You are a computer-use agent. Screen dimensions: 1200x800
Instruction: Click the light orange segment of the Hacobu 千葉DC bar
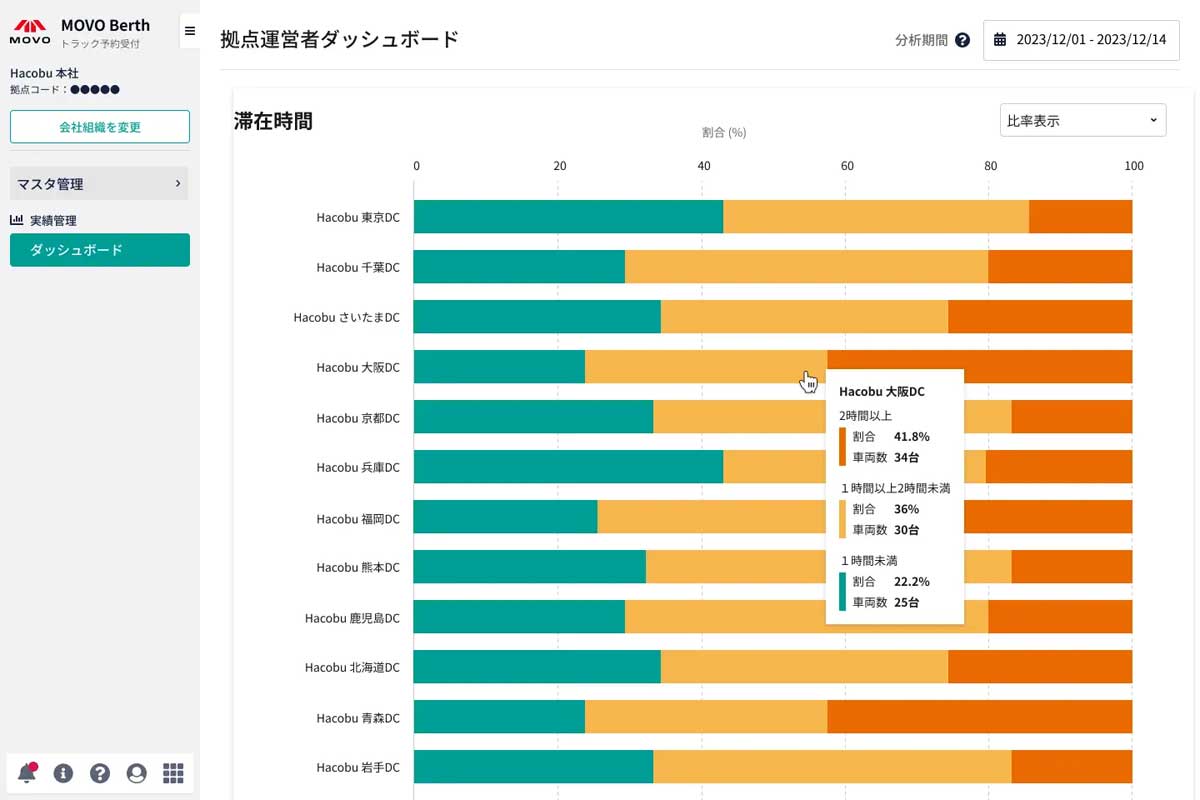point(807,267)
